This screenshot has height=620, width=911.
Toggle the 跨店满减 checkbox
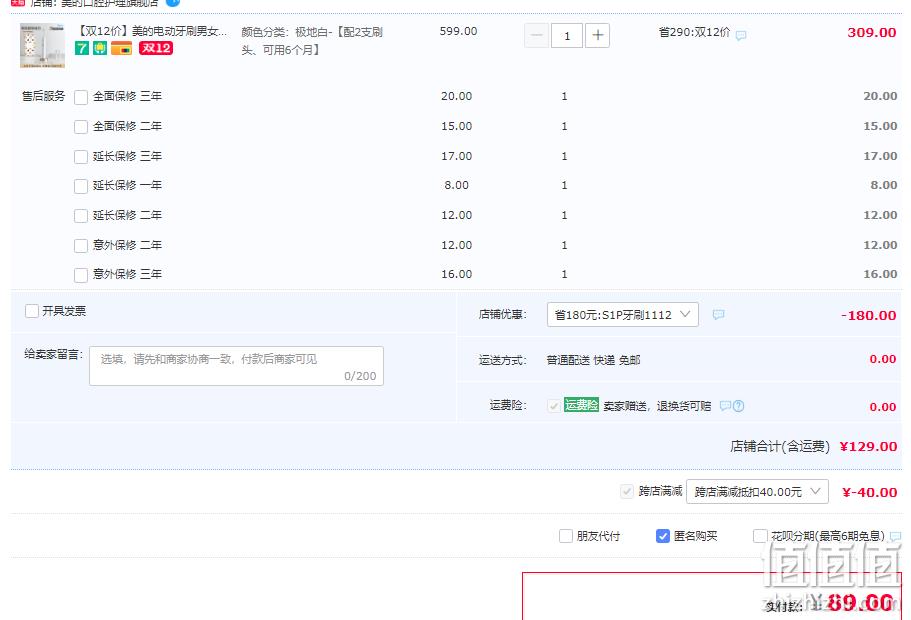tap(626, 492)
